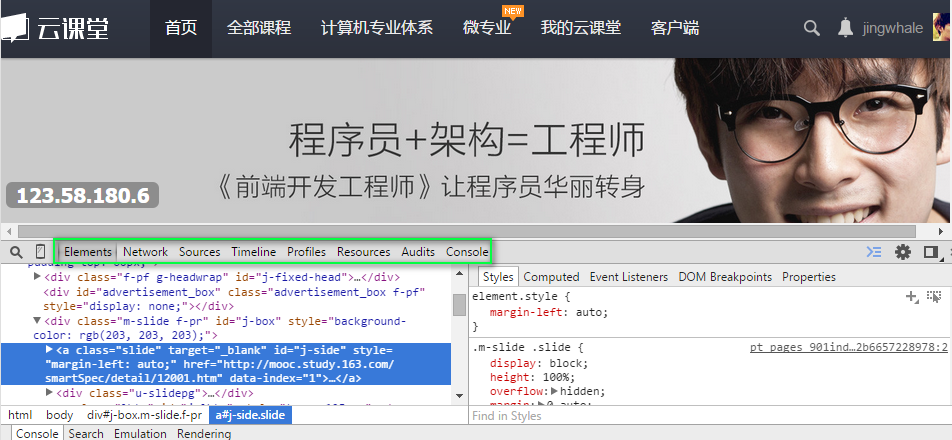Show the DevTools console drawer icon
This screenshot has width=952, height=440.
coord(874,252)
